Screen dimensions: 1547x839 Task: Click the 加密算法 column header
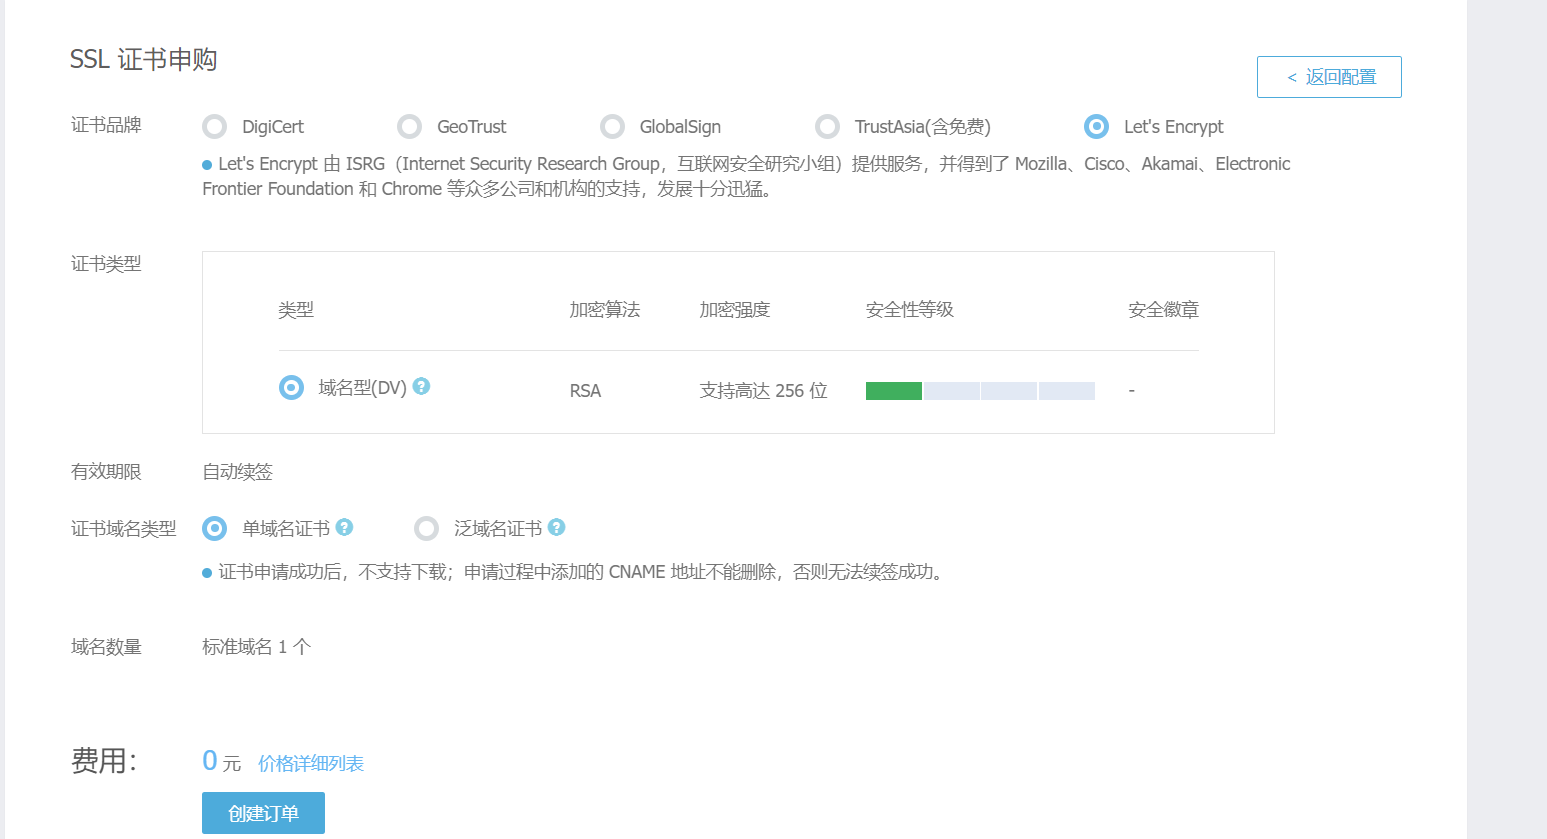point(604,310)
